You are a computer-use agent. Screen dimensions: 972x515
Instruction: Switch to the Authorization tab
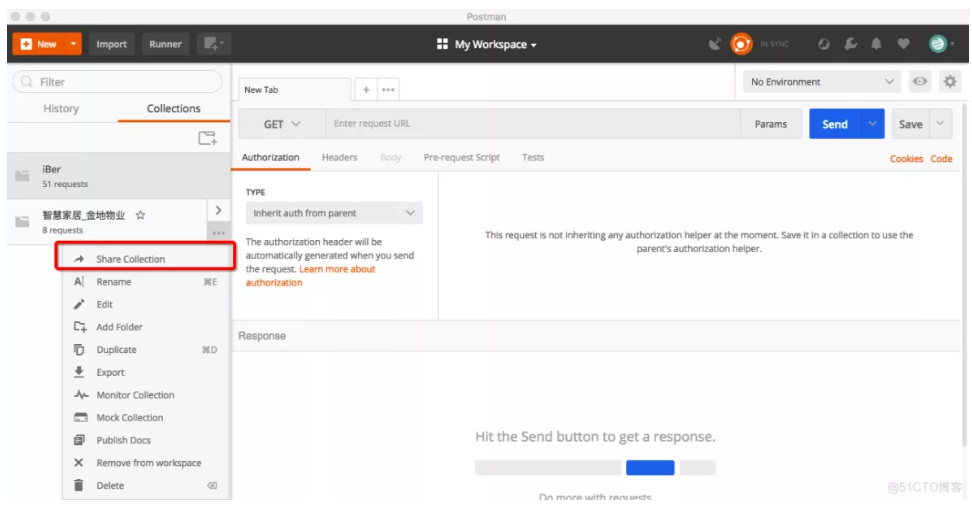pos(270,157)
